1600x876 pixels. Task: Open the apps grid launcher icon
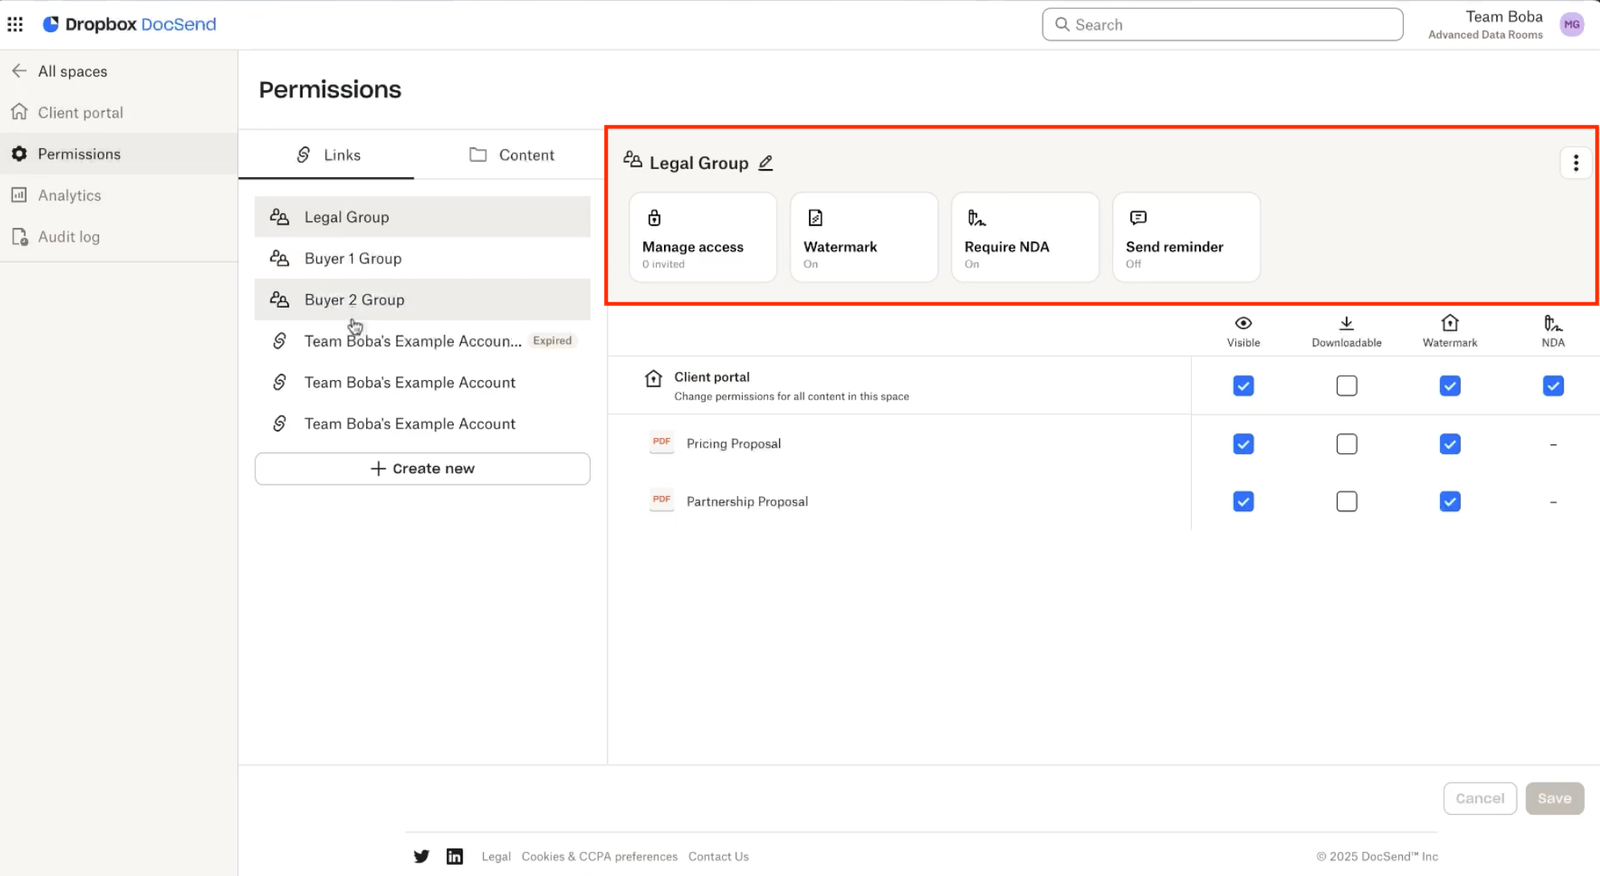point(15,24)
